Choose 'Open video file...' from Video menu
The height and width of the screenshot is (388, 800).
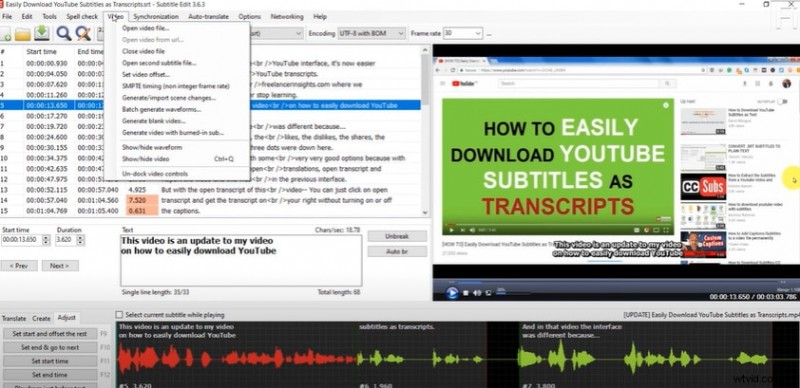click(177, 28)
